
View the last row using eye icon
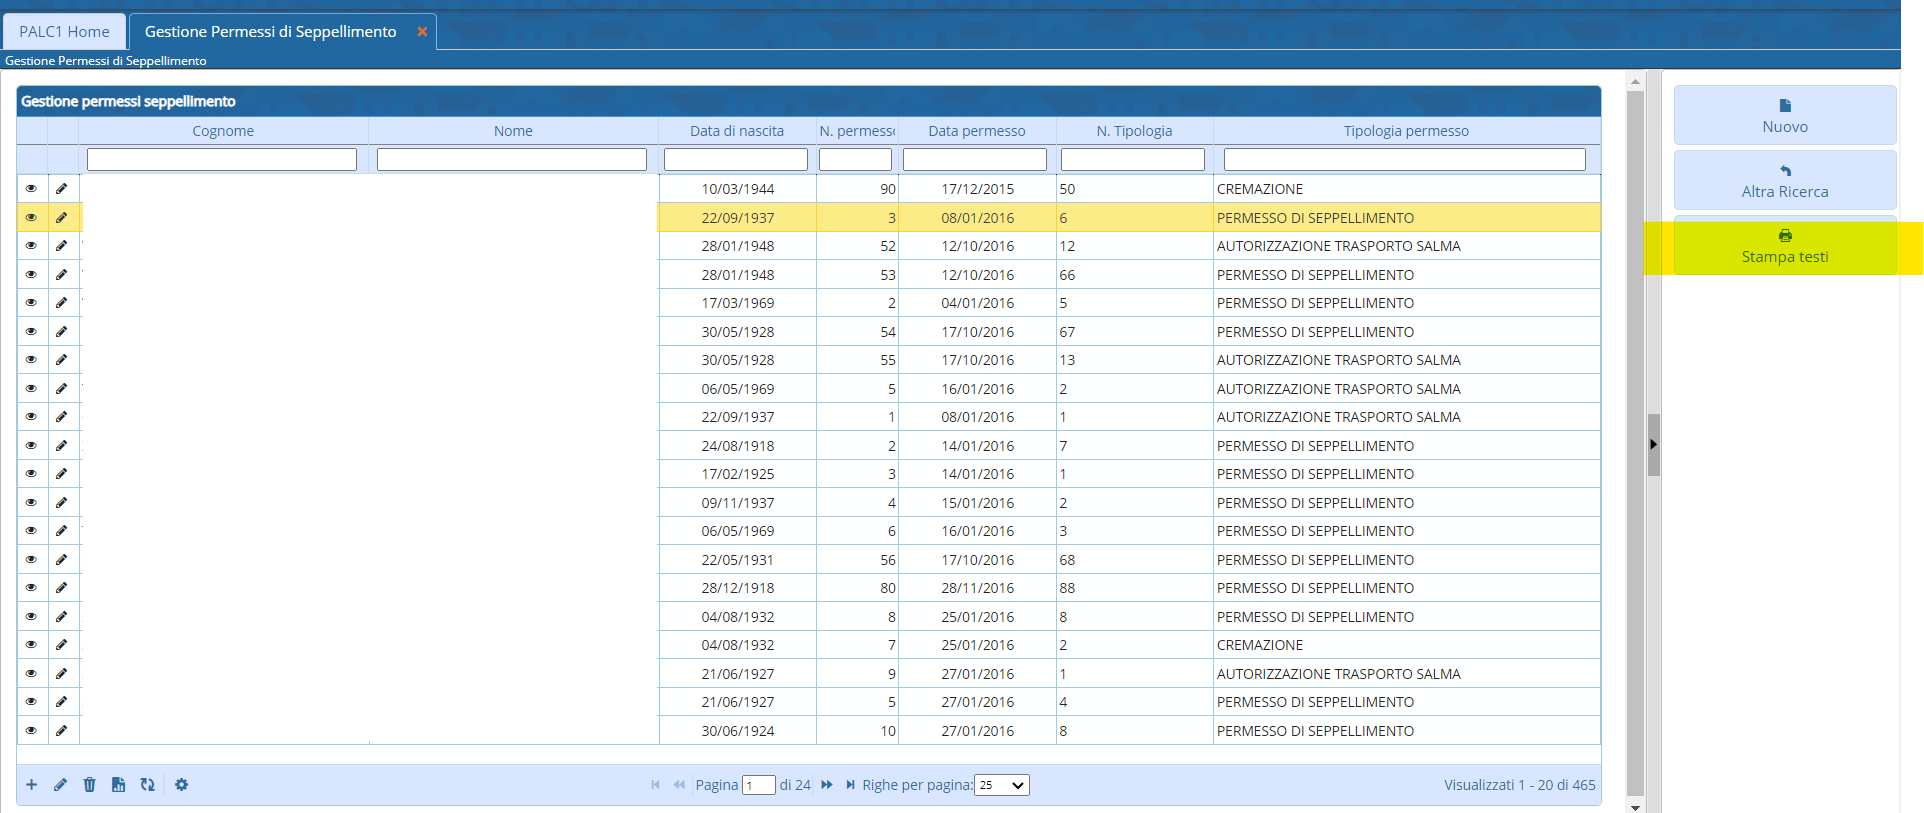[x=31, y=731]
